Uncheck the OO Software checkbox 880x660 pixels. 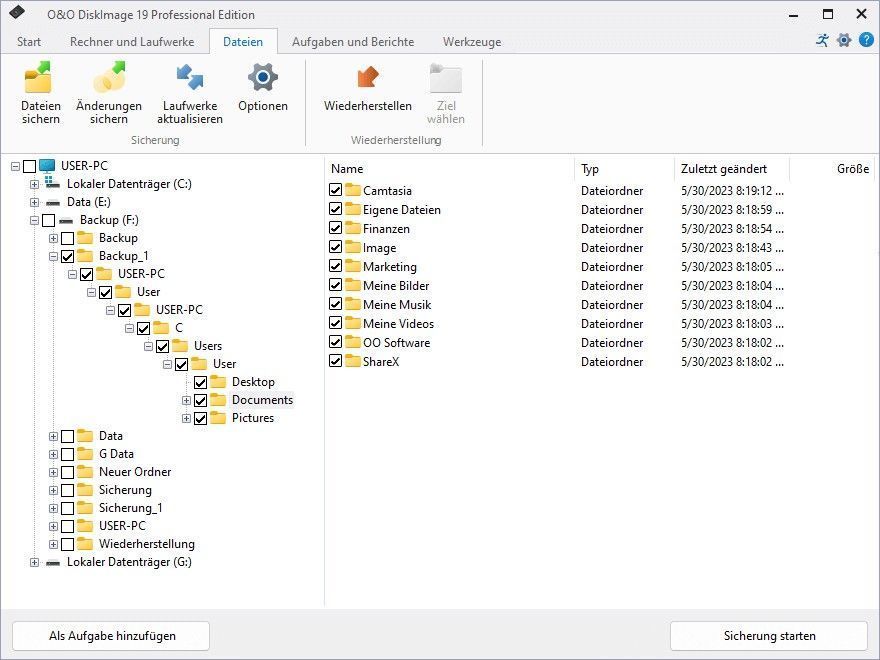click(336, 342)
